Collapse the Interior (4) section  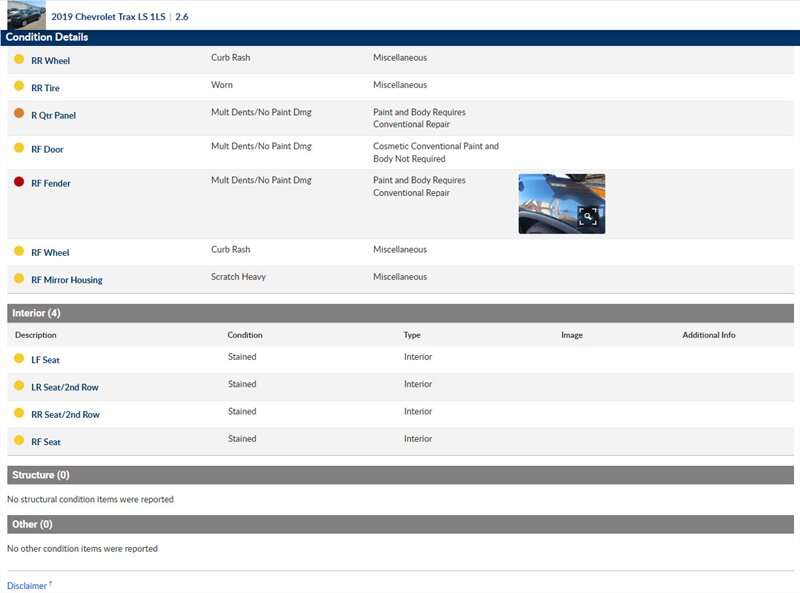(x=400, y=313)
